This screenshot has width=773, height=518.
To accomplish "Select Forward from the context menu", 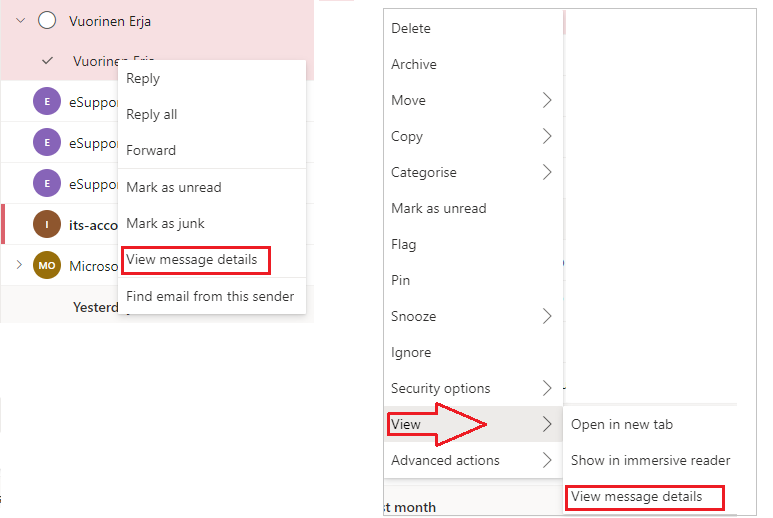I will coord(151,151).
